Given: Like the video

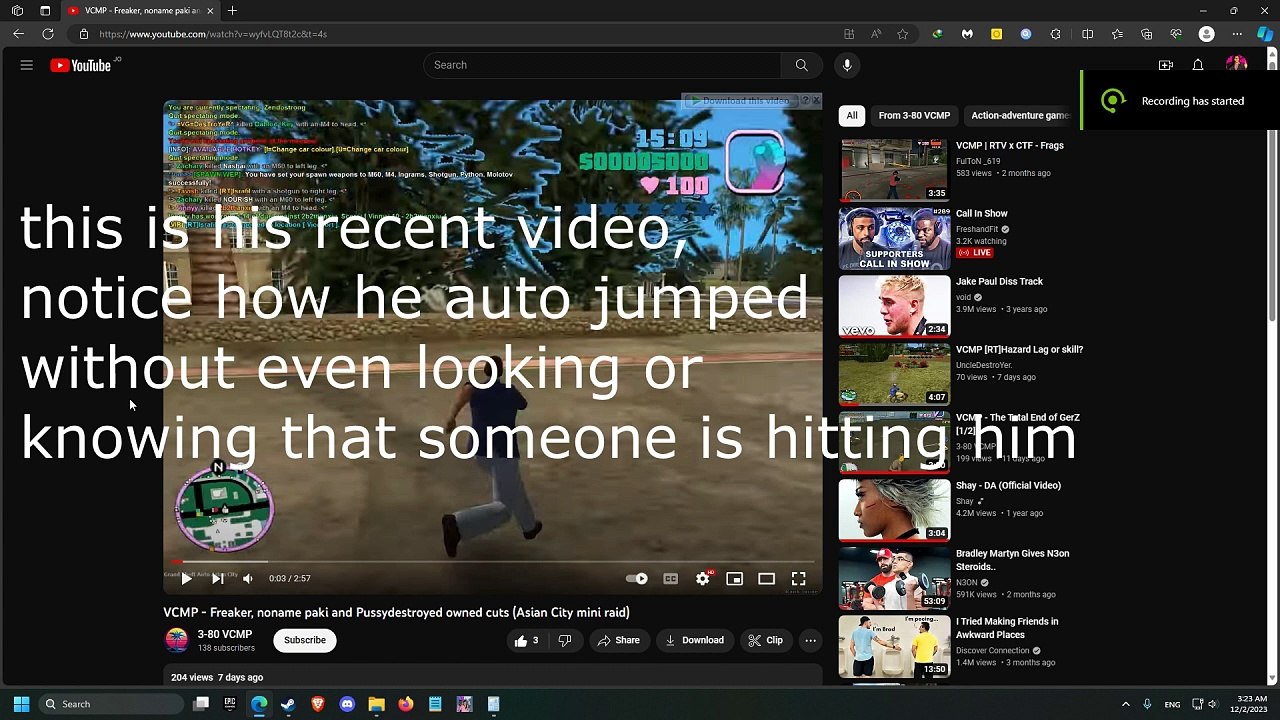Looking at the screenshot, I should (x=527, y=640).
